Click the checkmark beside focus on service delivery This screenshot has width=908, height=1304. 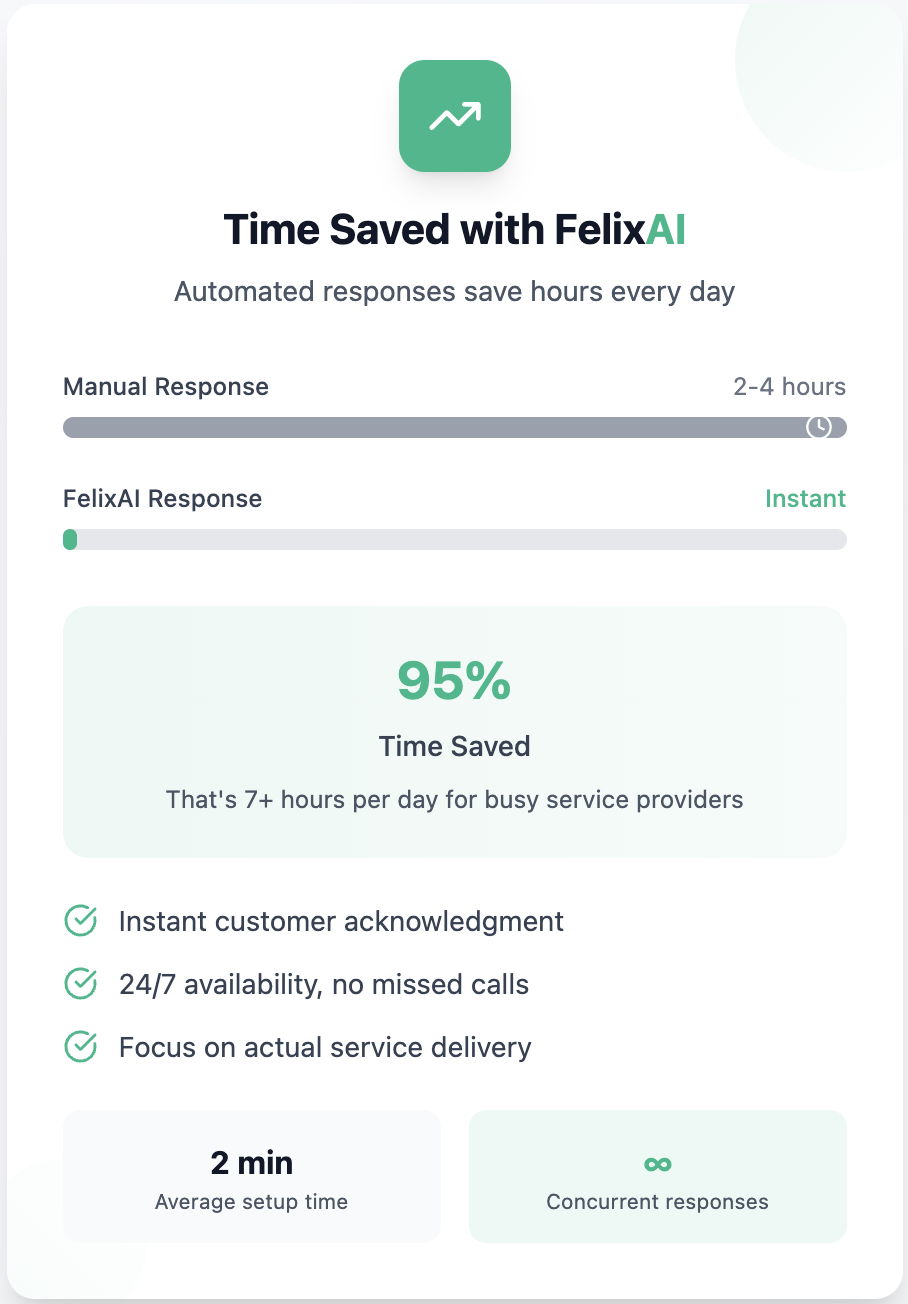point(80,1047)
